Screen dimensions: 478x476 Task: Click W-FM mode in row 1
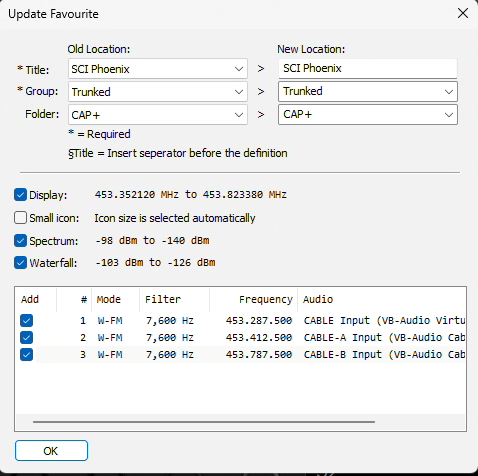pyautogui.click(x=110, y=321)
